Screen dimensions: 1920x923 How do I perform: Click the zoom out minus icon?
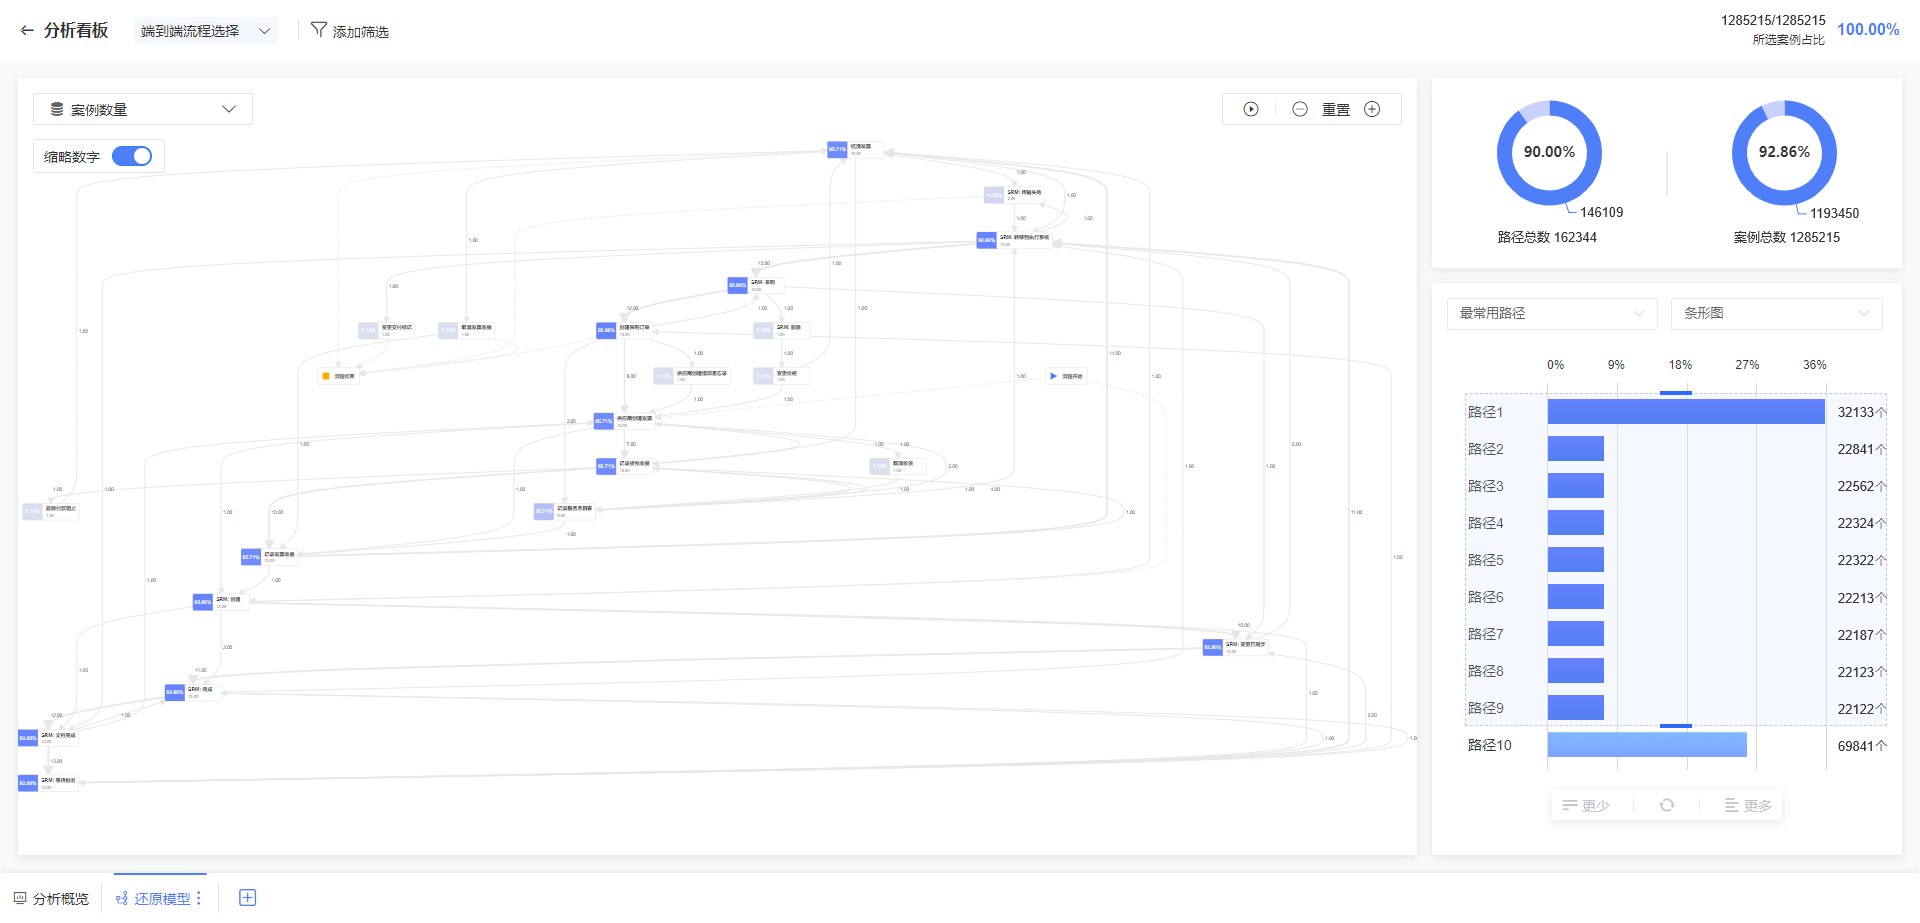[x=1299, y=109]
